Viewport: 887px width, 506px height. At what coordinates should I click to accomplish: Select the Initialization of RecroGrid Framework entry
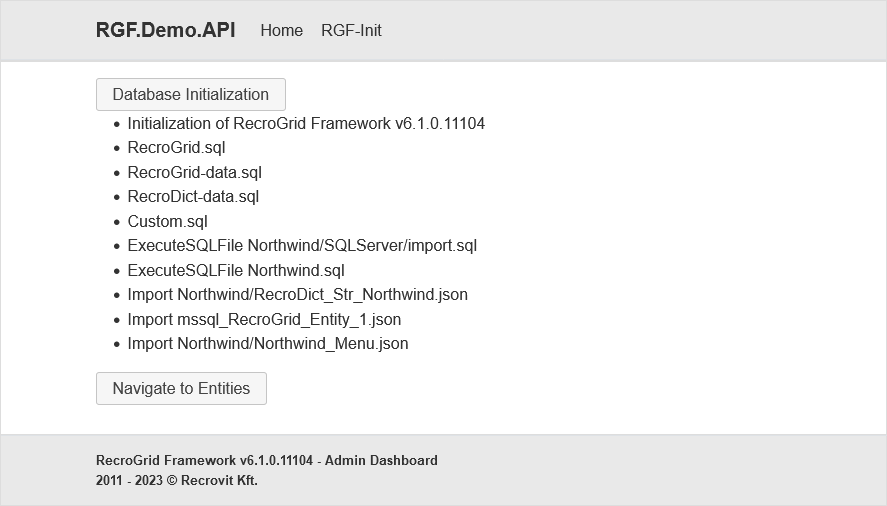(306, 124)
